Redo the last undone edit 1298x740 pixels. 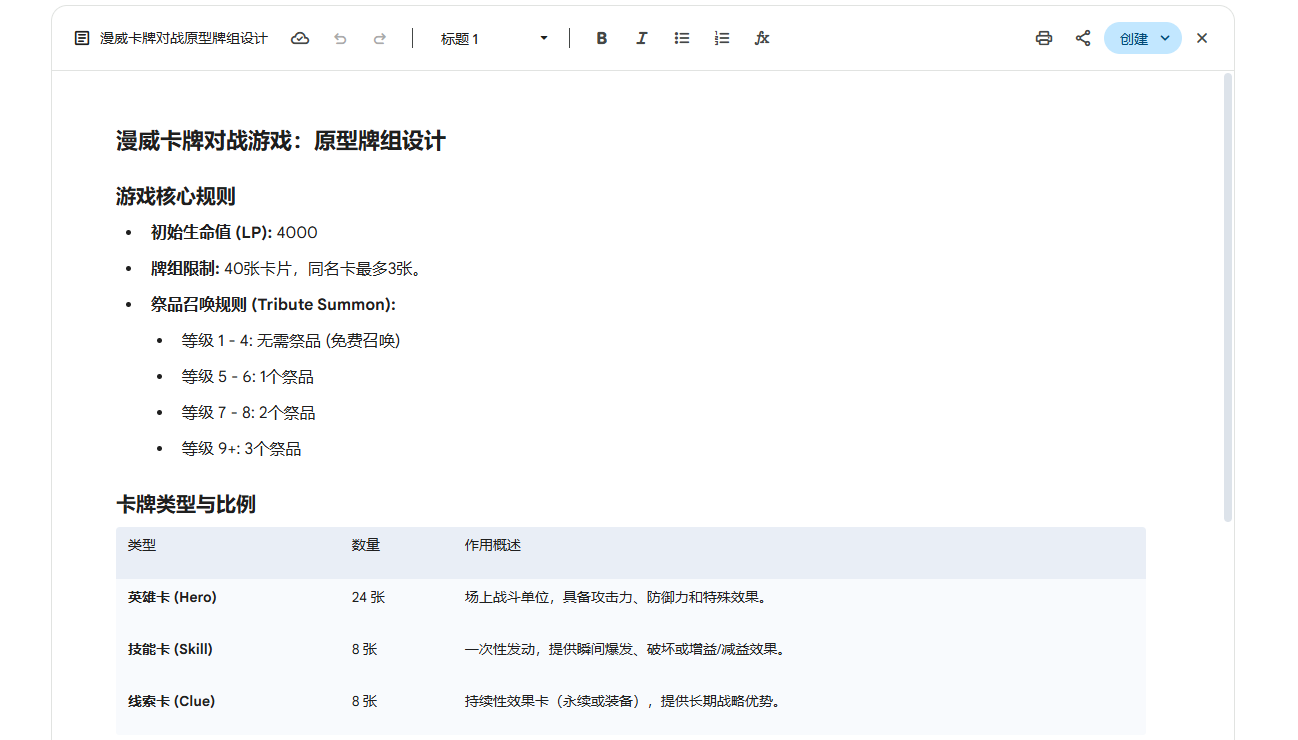(x=380, y=38)
